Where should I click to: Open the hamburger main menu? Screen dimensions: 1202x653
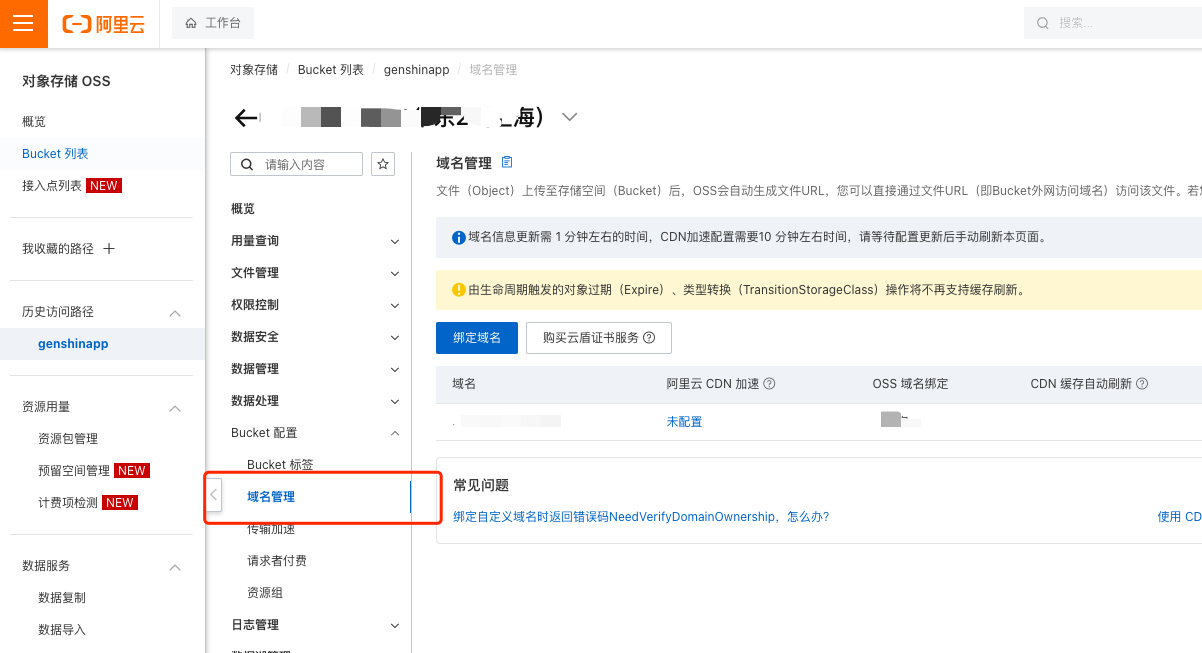pos(23,24)
